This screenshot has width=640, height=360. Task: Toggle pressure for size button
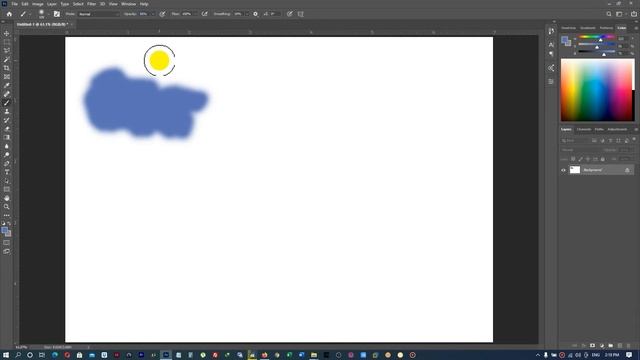pos(289,14)
